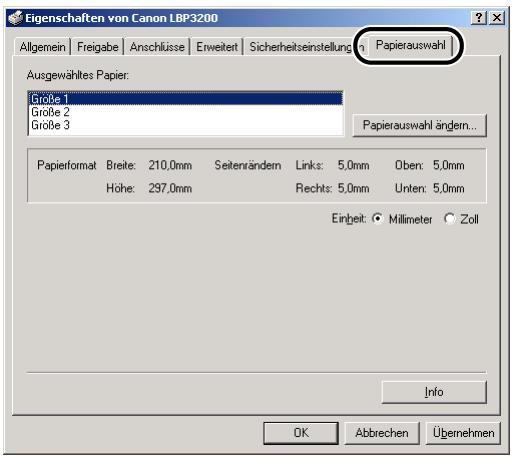Viewport: 512px width, 456px height.
Task: Close the Eigenschaften von Canon LBP3200 dialog
Action: [497, 18]
